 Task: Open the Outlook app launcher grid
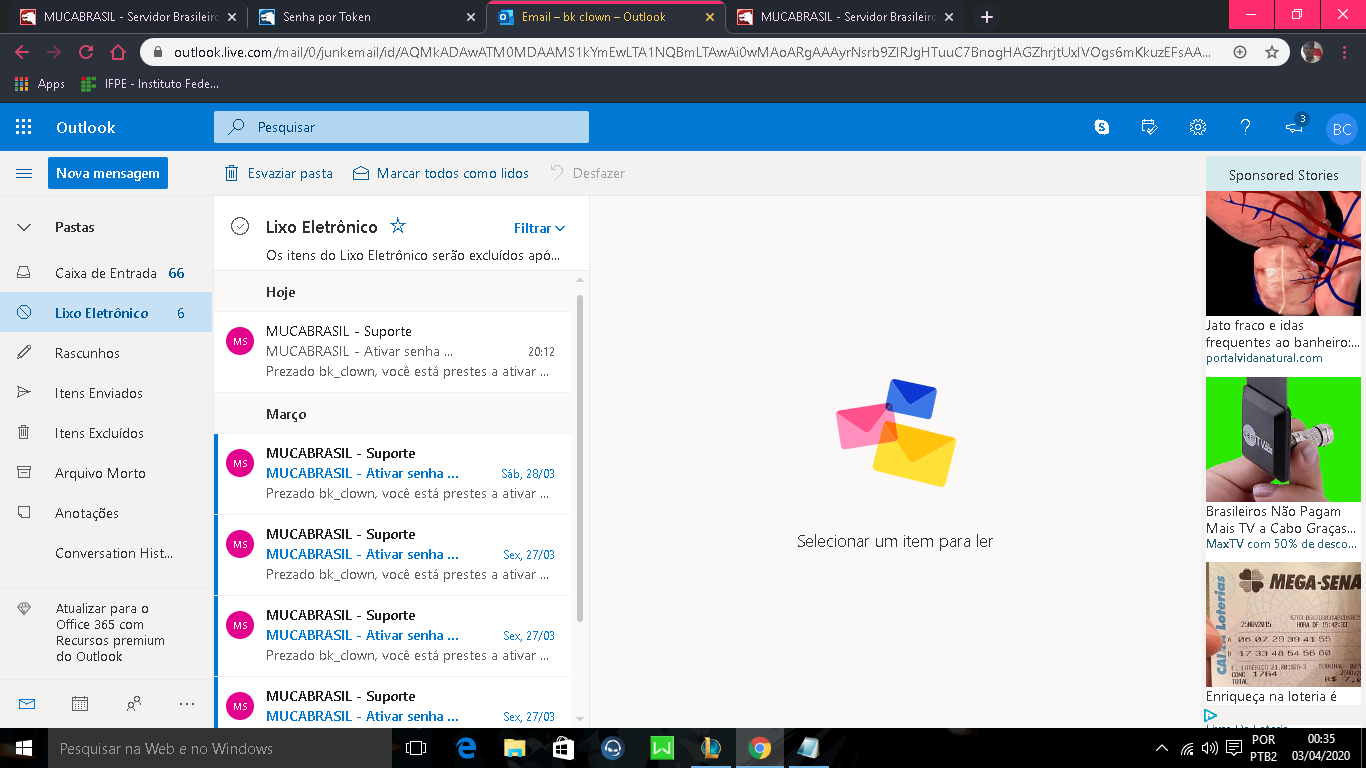pyautogui.click(x=24, y=127)
